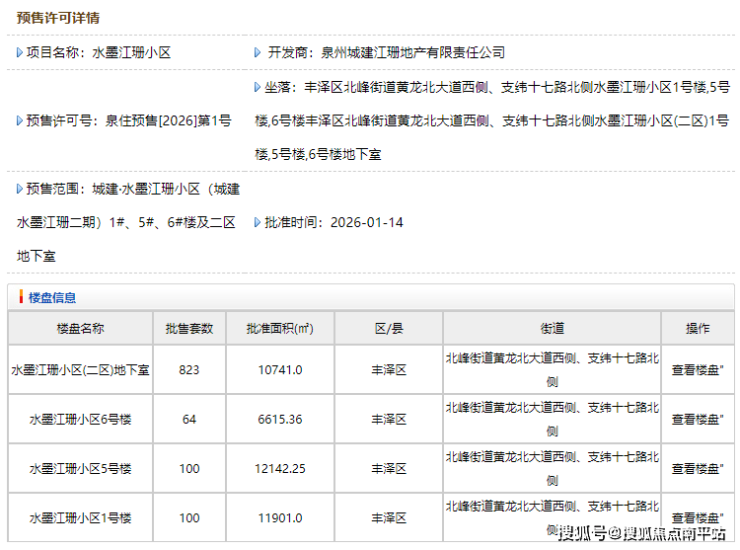This screenshot has height=550, width=740.
Task: Click the 操作 column header
Action: click(697, 328)
